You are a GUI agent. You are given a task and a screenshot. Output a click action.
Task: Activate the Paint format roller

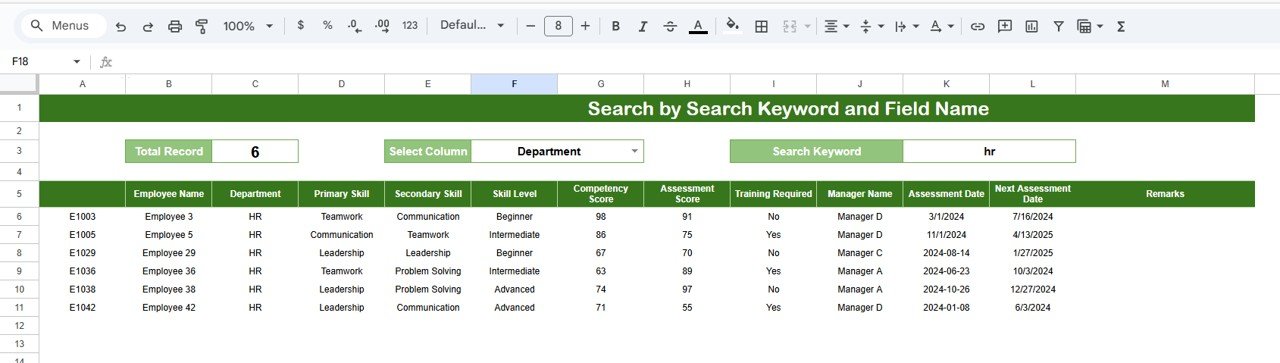202,26
